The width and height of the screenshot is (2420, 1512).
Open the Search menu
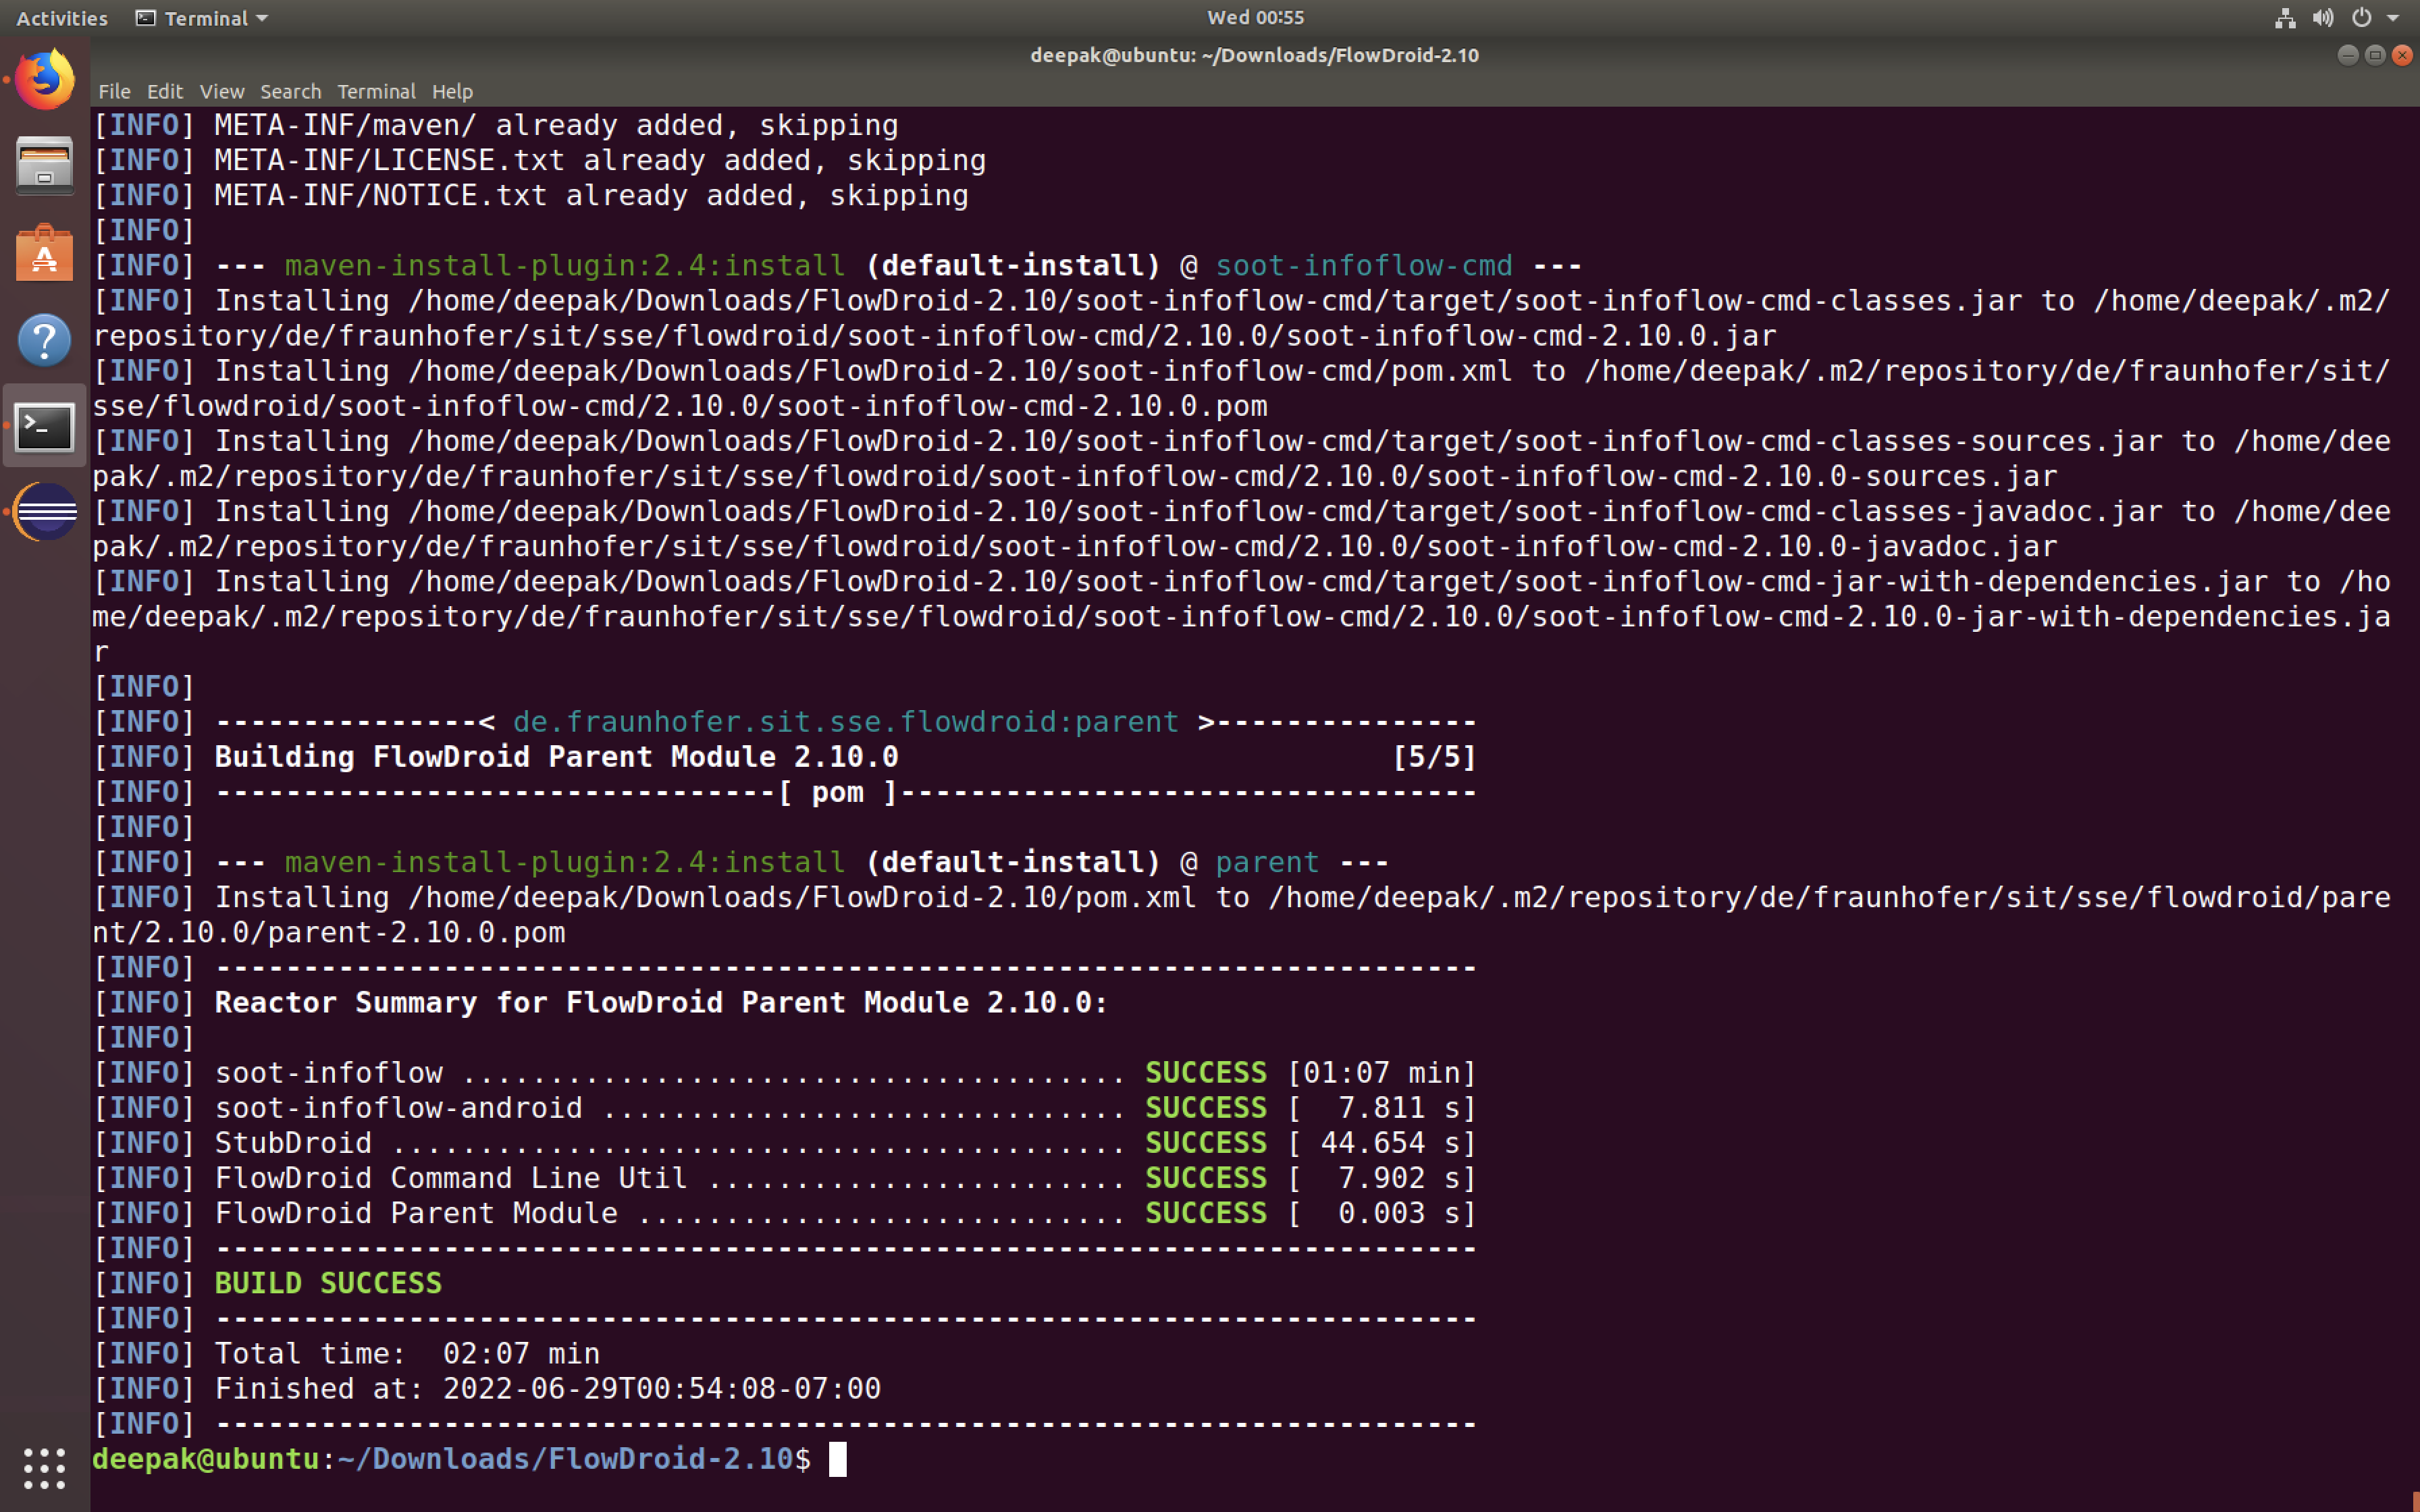click(290, 91)
